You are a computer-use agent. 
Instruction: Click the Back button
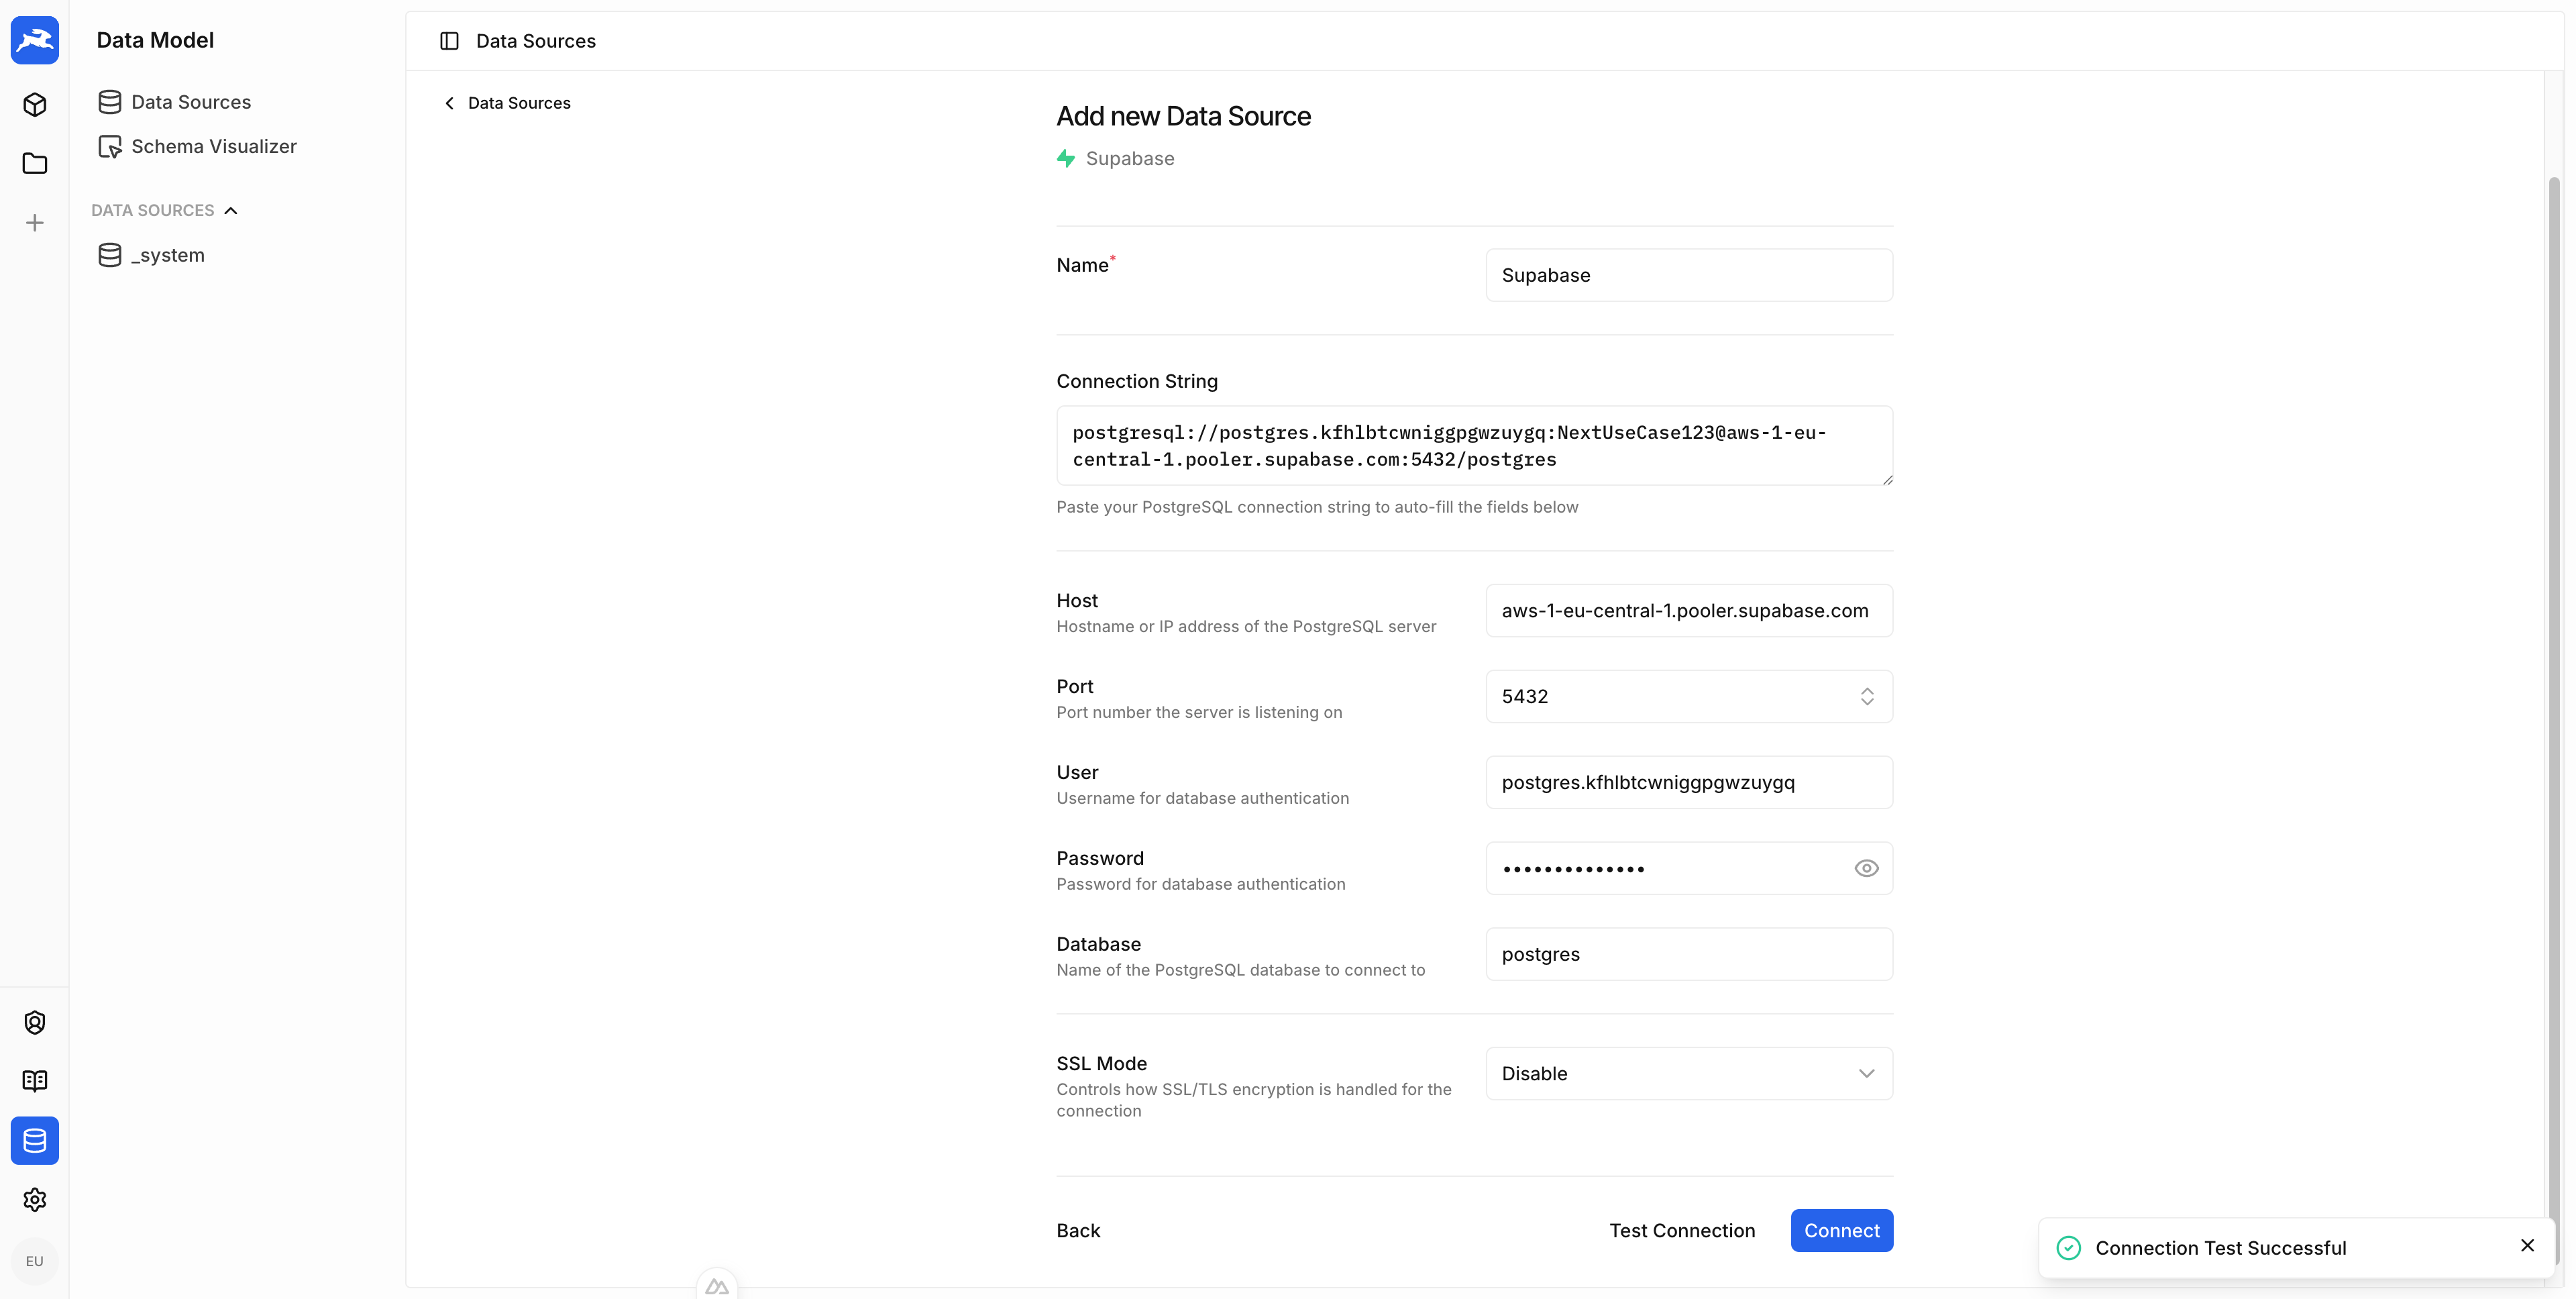pyautogui.click(x=1078, y=1231)
